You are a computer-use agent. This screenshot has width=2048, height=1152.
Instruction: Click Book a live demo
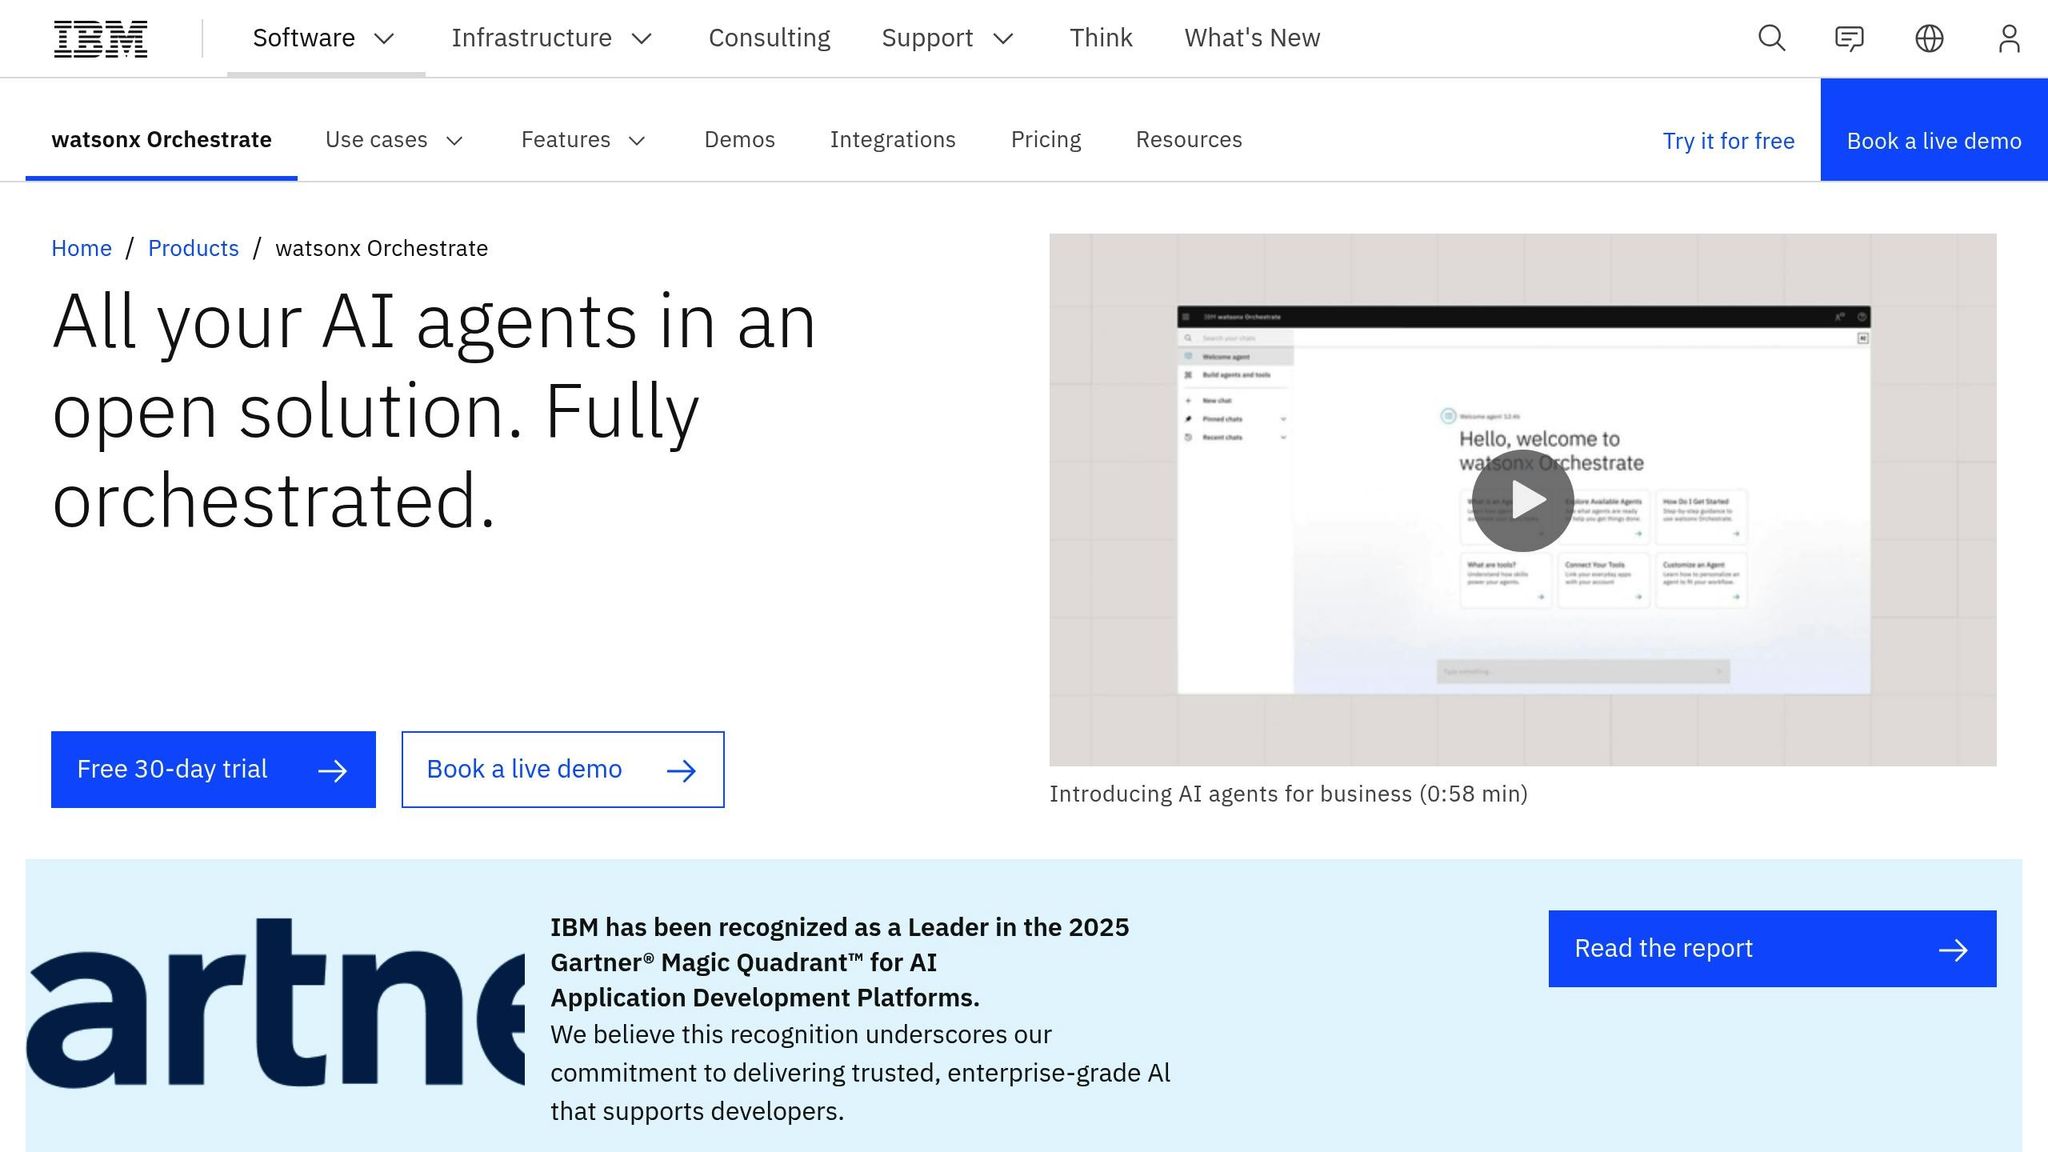(x=562, y=769)
